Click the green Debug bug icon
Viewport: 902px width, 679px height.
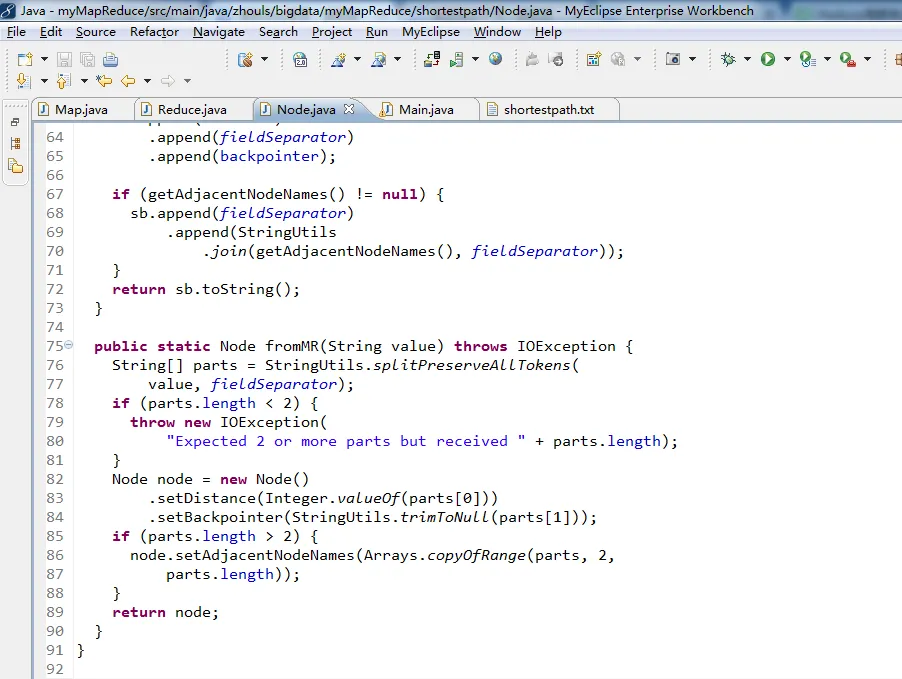coord(728,59)
